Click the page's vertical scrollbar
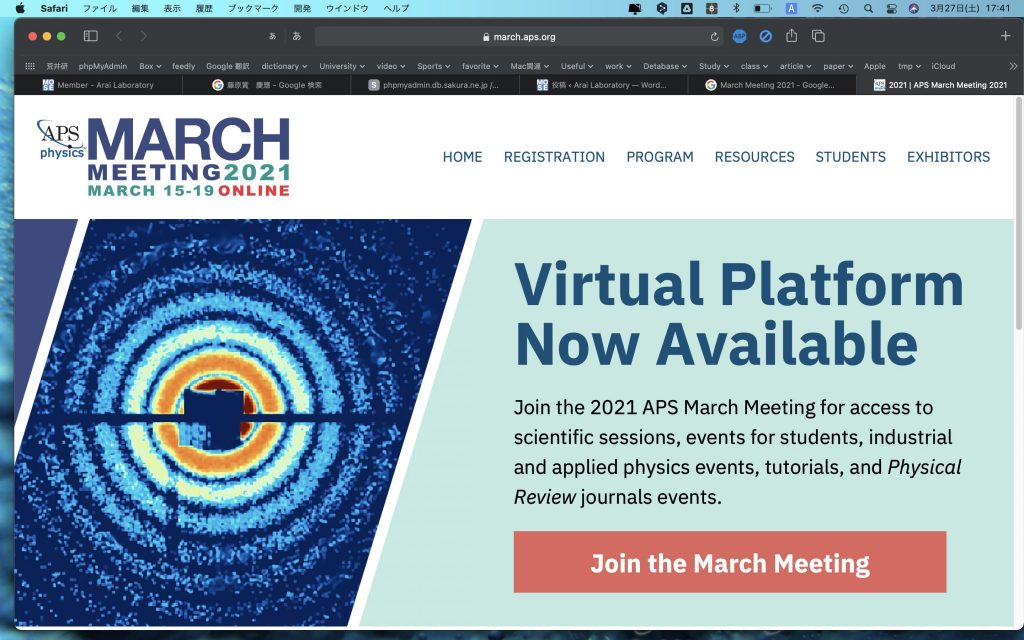 pyautogui.click(x=1019, y=216)
